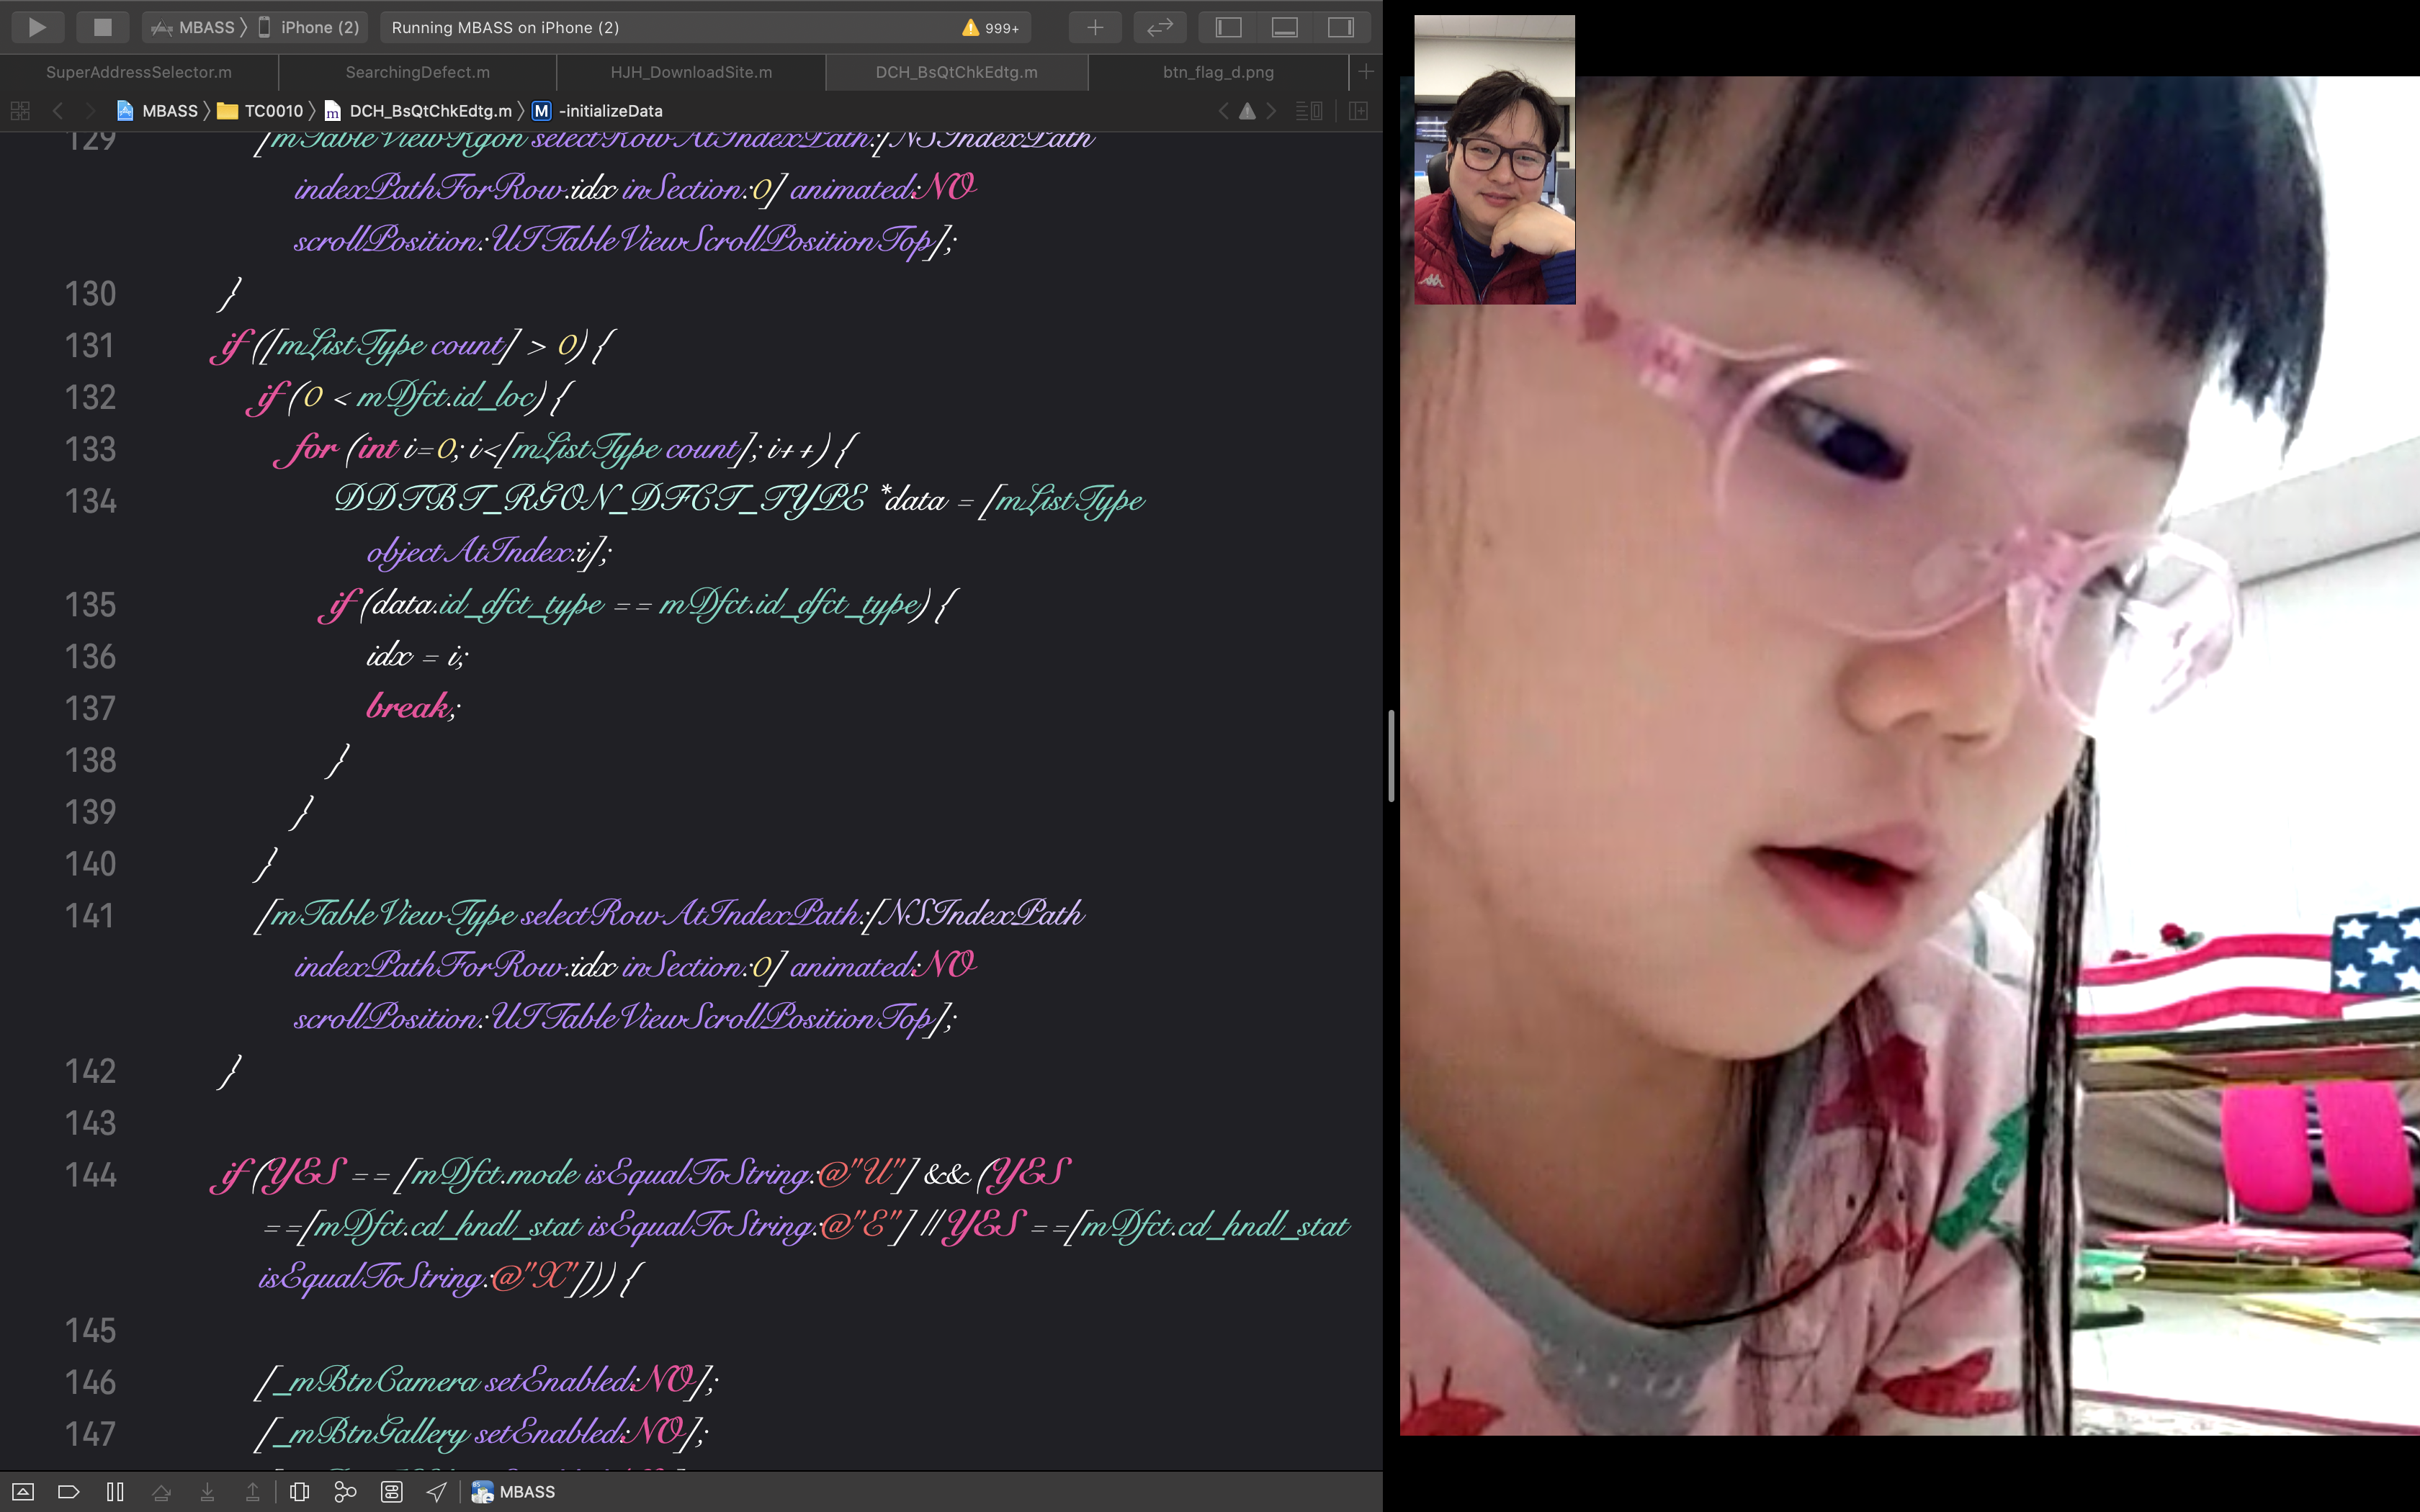
Task: Hide the debug area toggle
Action: pyautogui.click(x=23, y=1492)
